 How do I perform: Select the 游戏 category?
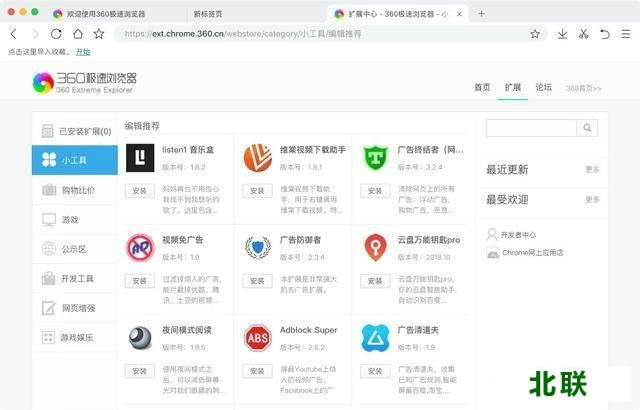75,219
